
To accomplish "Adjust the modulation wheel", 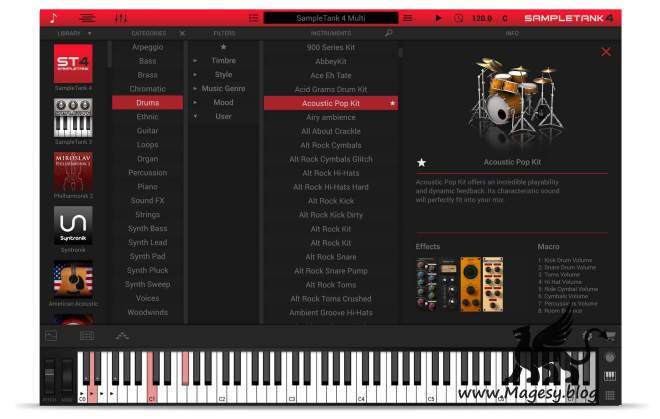I will (67, 376).
